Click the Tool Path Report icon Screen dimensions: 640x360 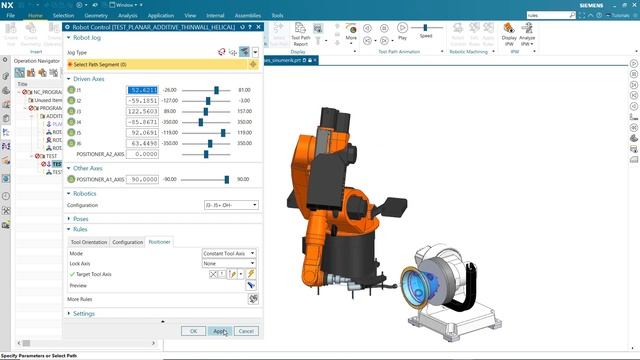tap(300, 29)
